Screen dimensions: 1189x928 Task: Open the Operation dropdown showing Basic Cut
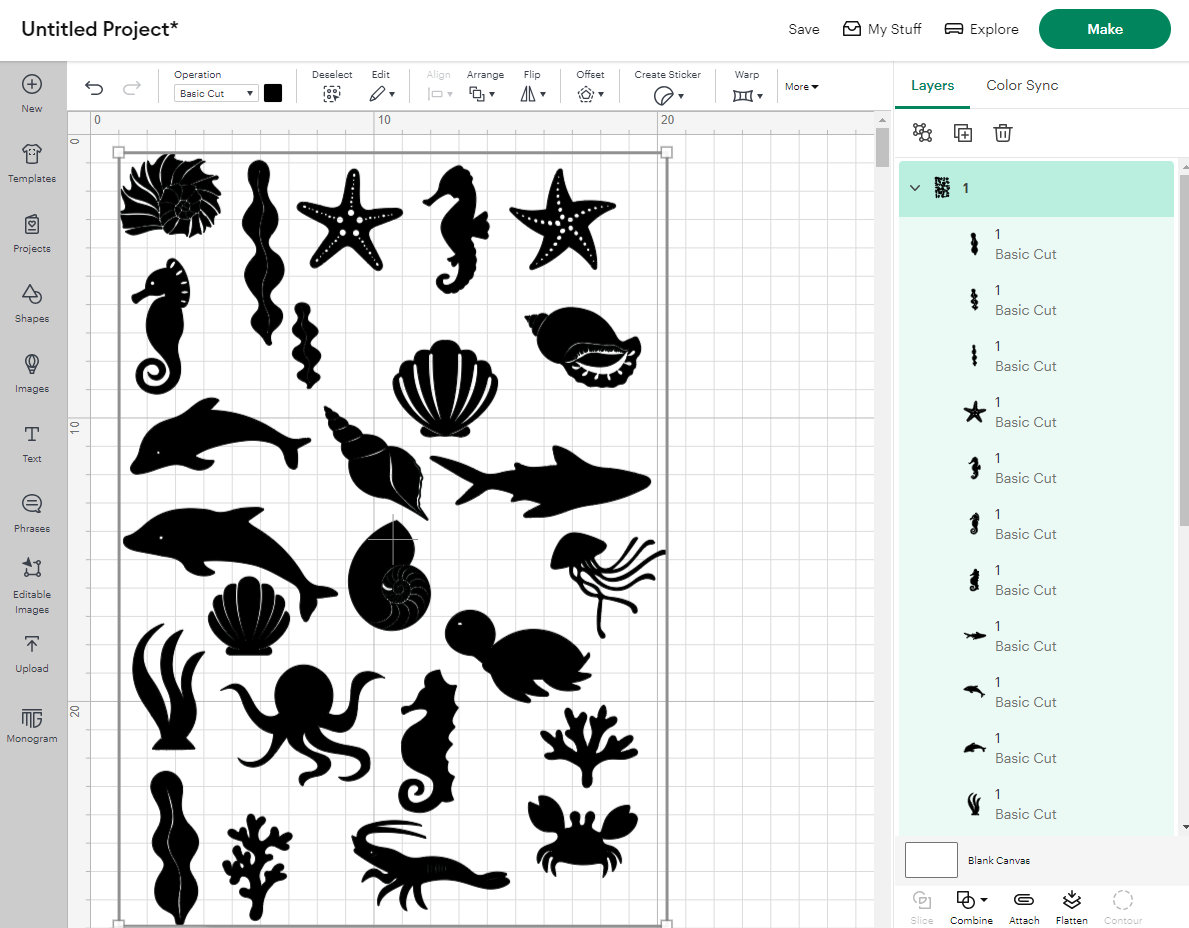[215, 92]
